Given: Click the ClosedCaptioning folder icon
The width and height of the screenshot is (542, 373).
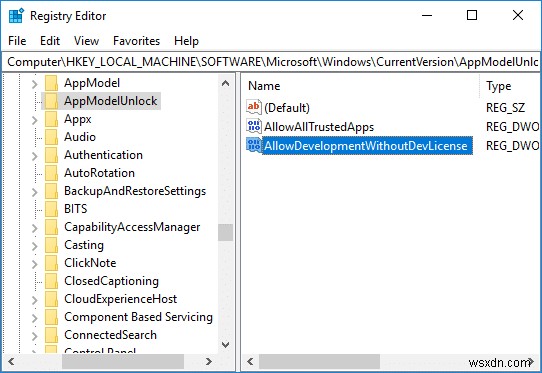Looking at the screenshot, I should click(x=51, y=281).
